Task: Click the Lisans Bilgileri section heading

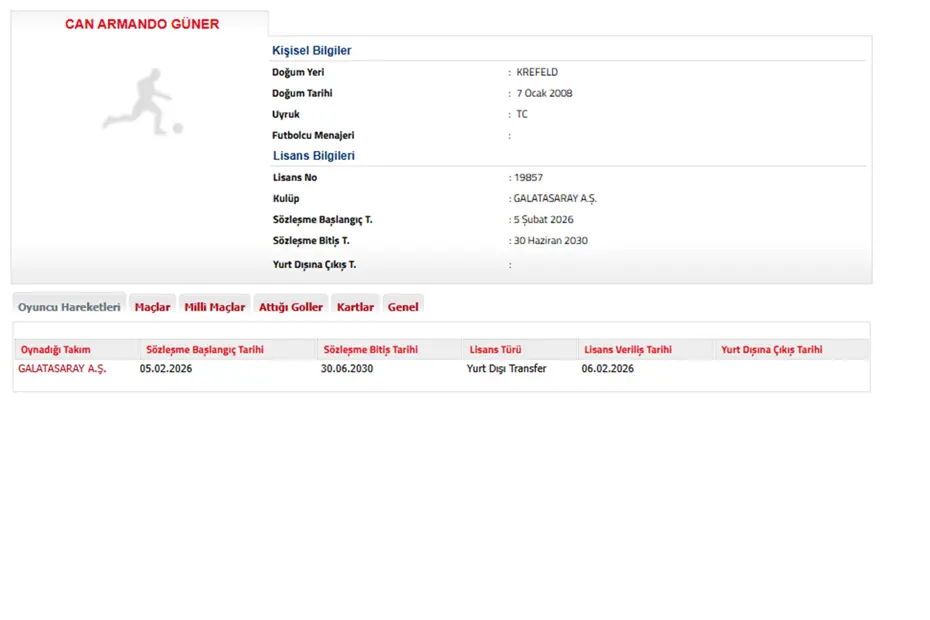Action: tap(314, 156)
